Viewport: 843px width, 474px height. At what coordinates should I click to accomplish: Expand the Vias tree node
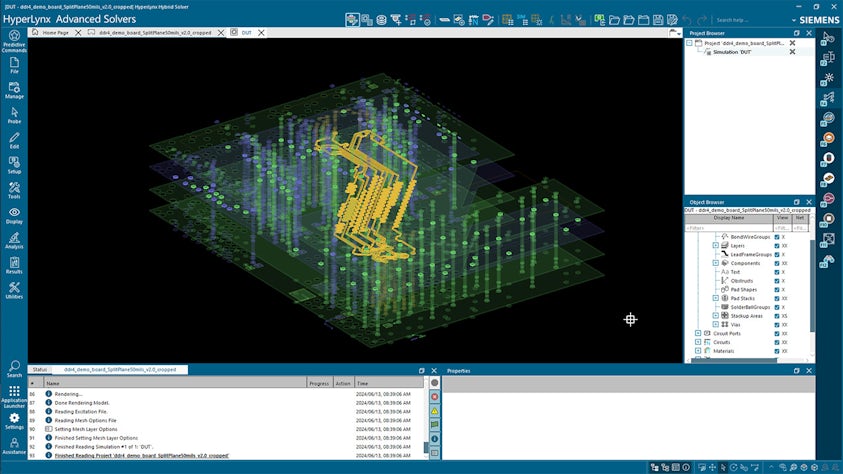[716, 325]
